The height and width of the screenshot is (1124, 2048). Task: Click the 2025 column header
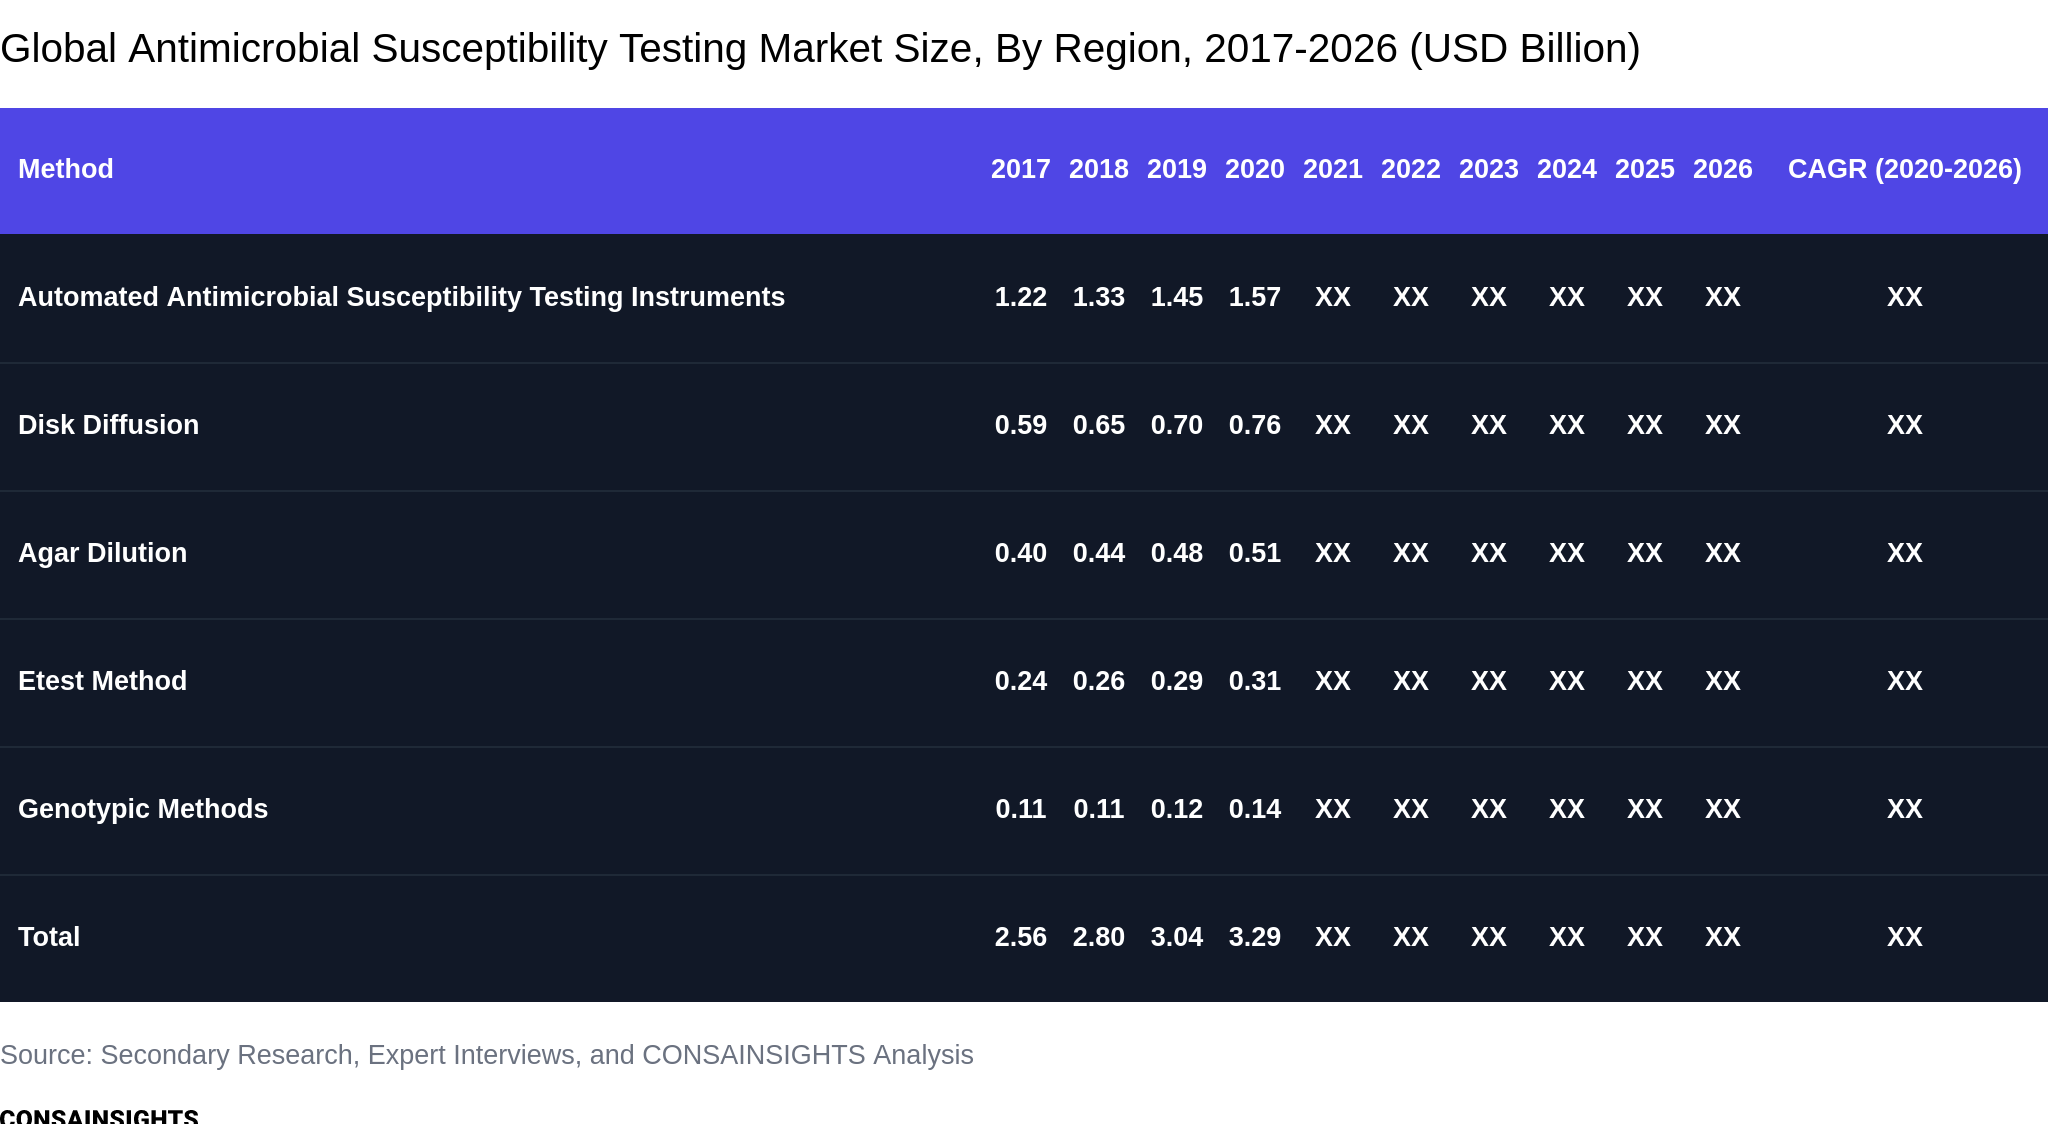tap(1645, 169)
